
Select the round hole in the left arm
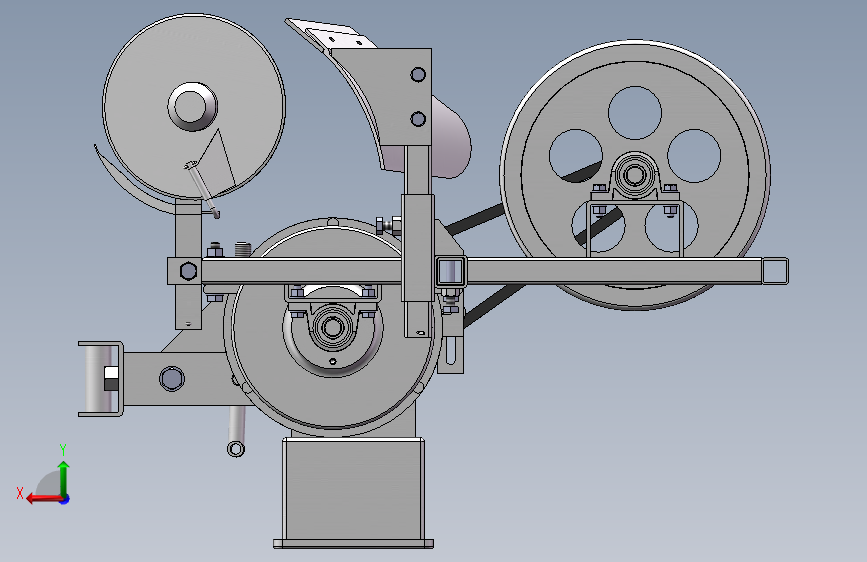[171, 379]
